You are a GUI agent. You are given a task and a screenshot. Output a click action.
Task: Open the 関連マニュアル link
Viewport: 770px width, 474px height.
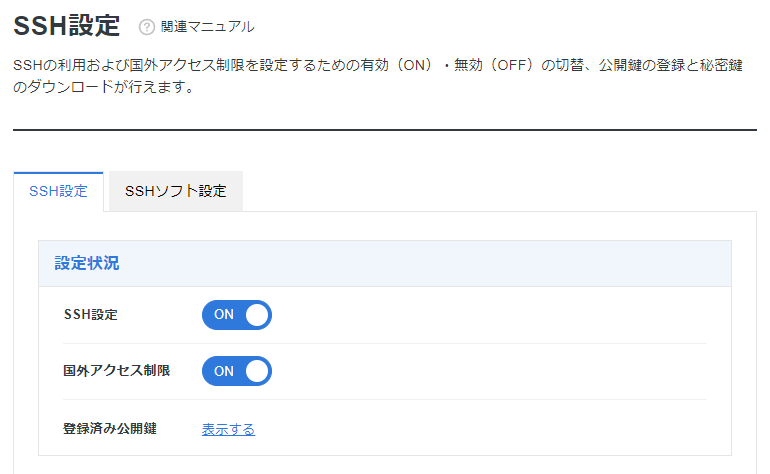207,27
